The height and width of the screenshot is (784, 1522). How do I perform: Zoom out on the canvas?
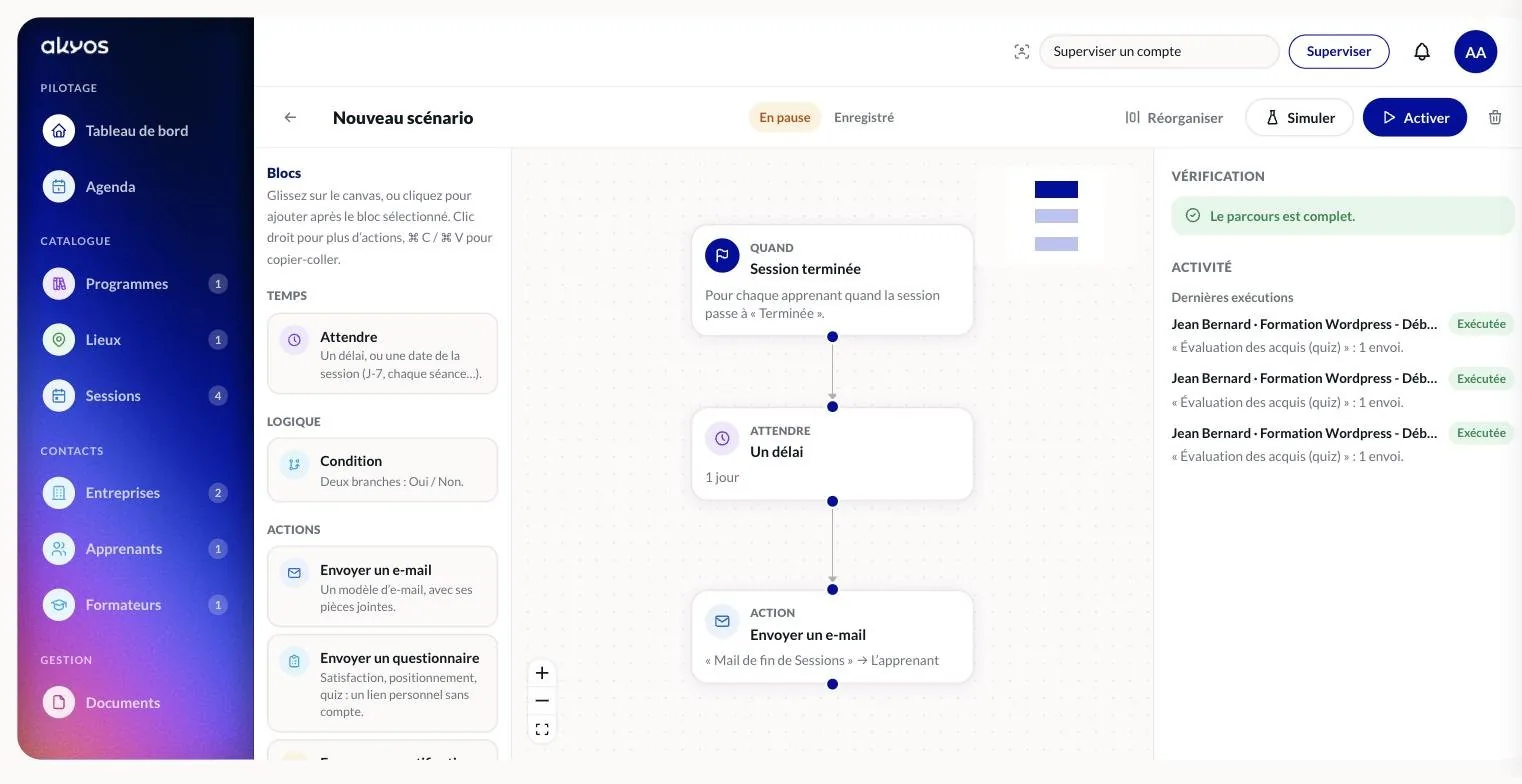point(542,701)
